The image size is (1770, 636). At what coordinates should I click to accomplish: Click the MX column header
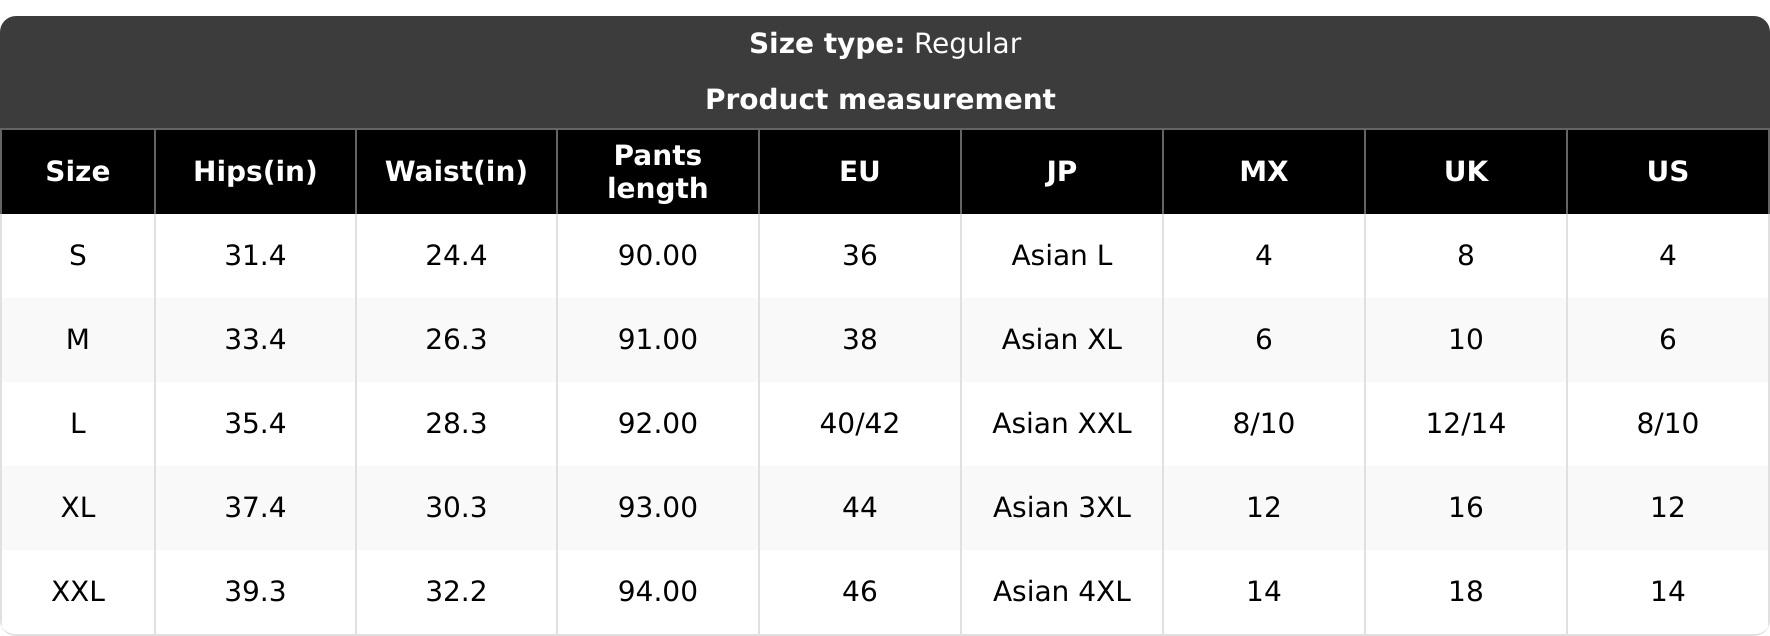tap(1264, 172)
